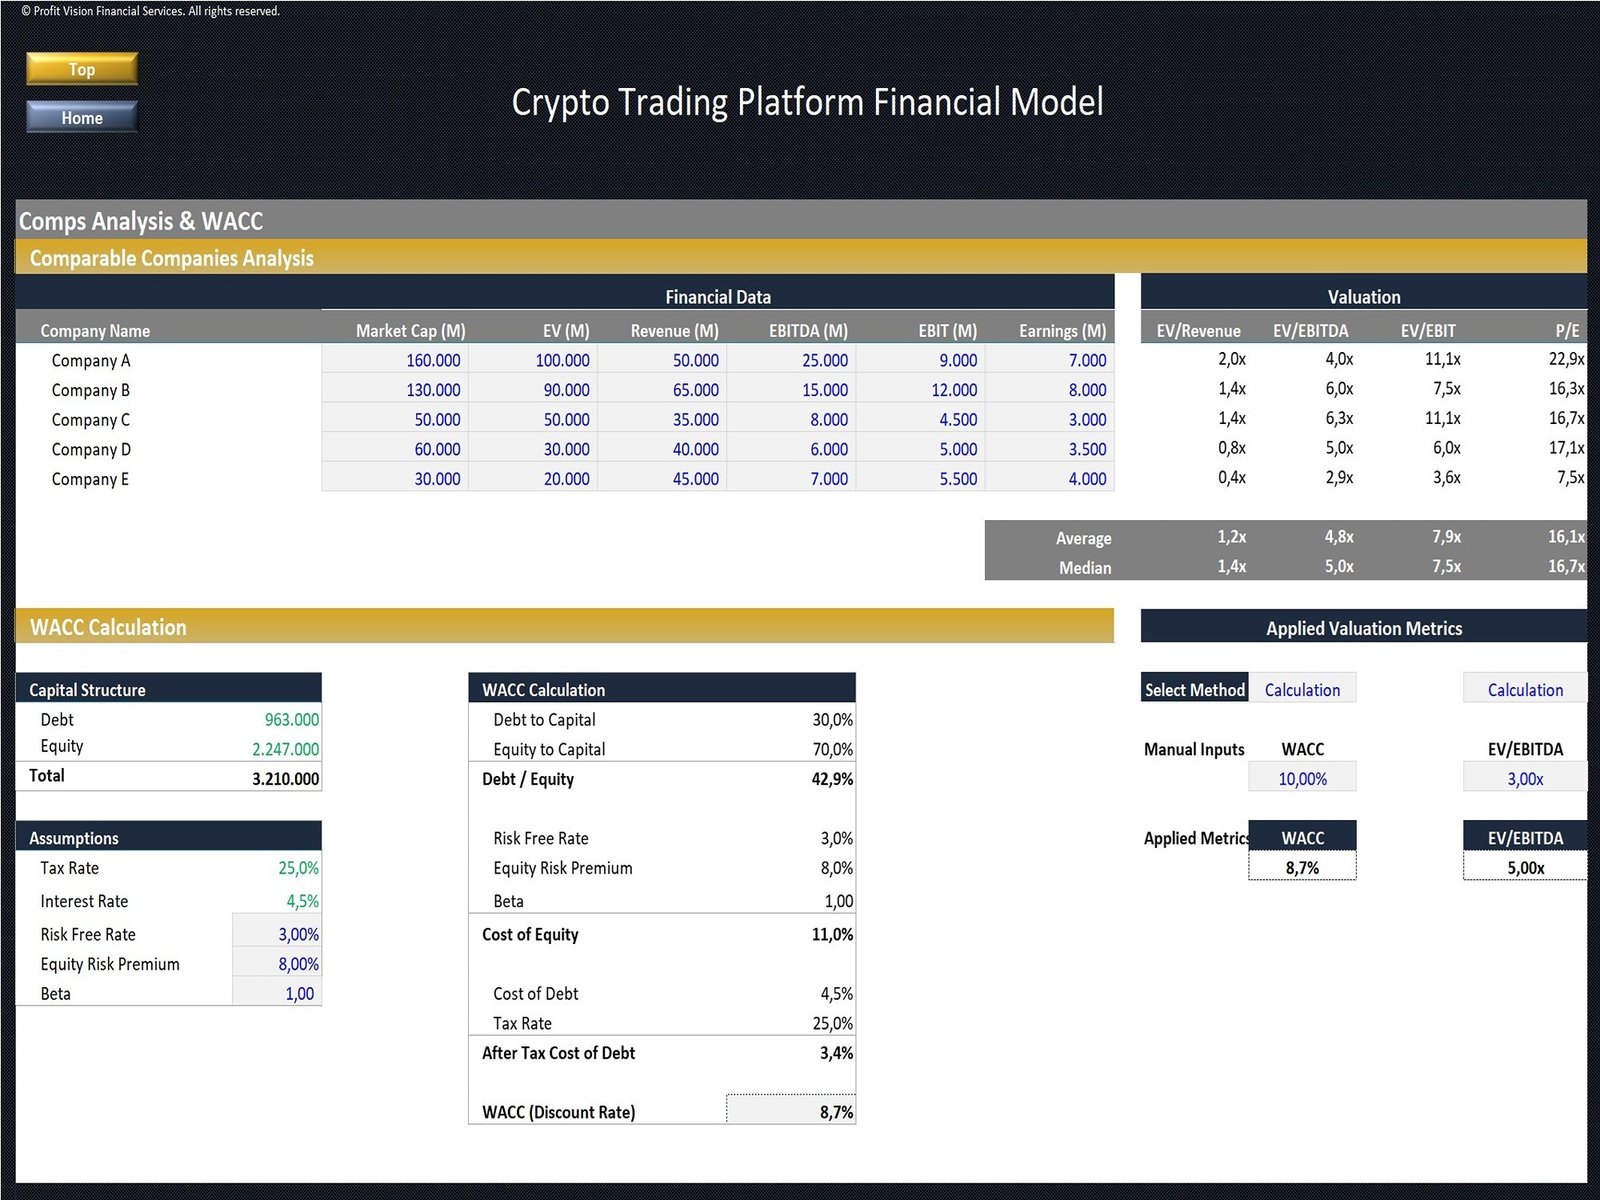This screenshot has width=1600, height=1200.
Task: Click the blue Home button
Action: pos(81,117)
